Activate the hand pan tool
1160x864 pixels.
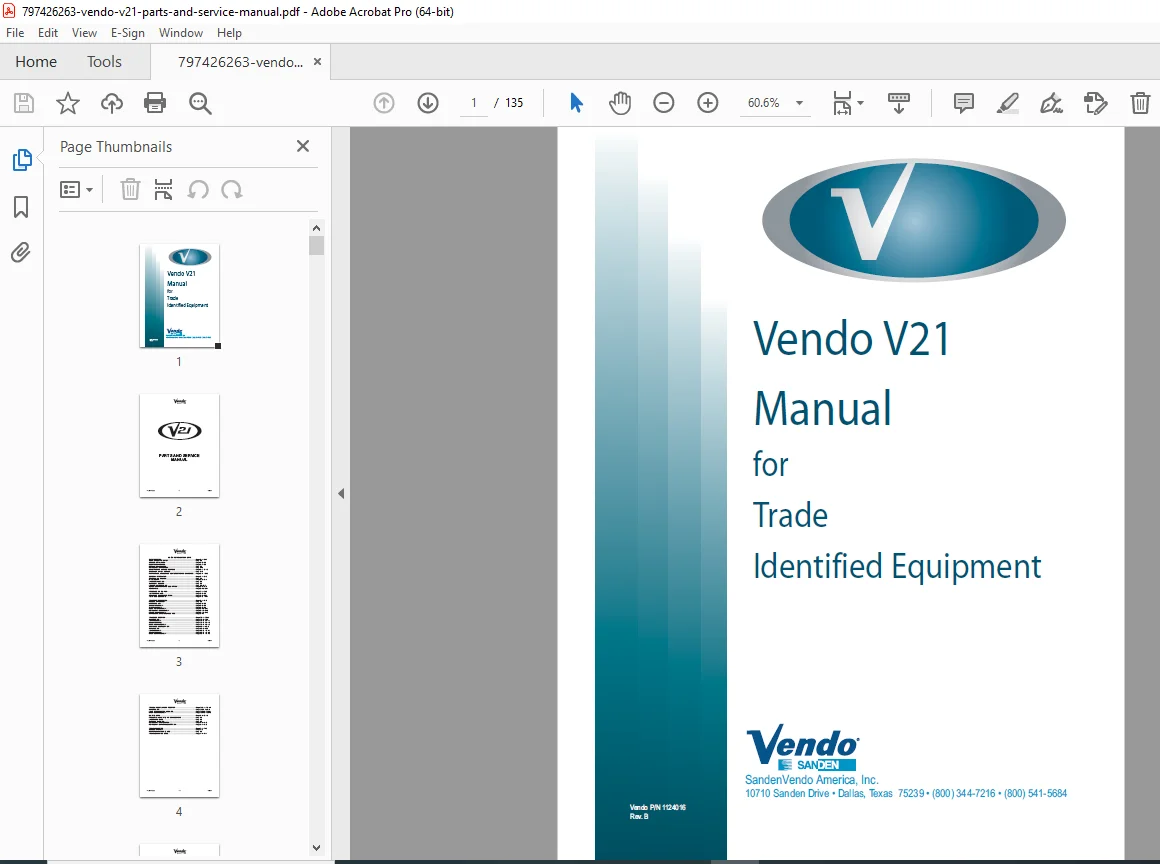pyautogui.click(x=620, y=103)
